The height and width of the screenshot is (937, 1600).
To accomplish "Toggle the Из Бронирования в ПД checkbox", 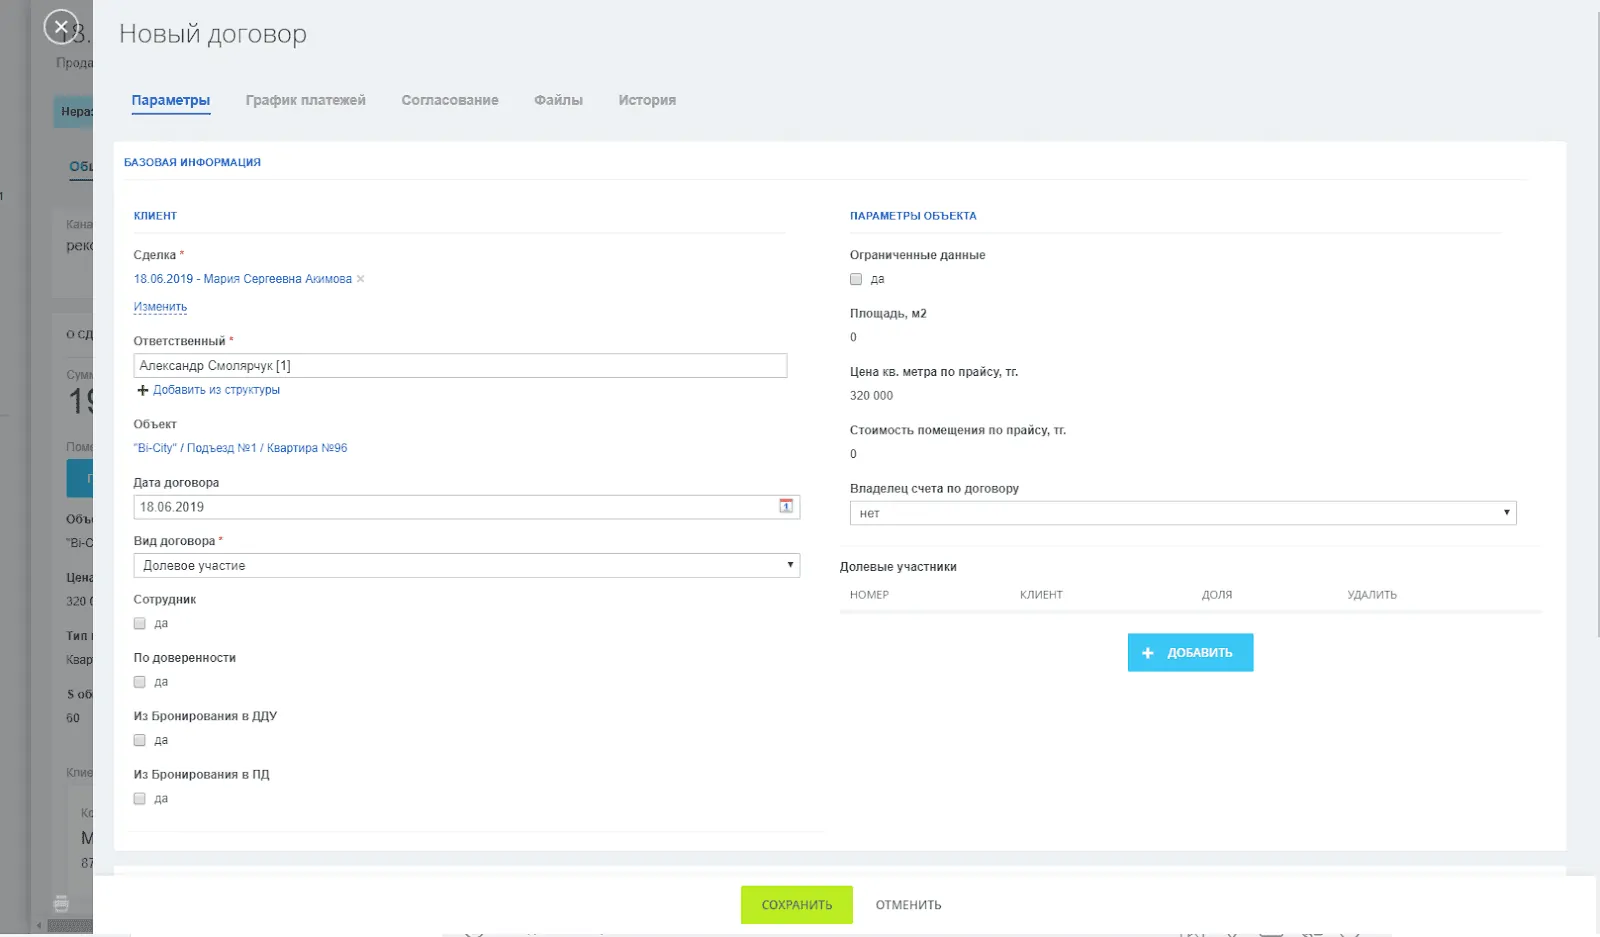I will pos(140,799).
